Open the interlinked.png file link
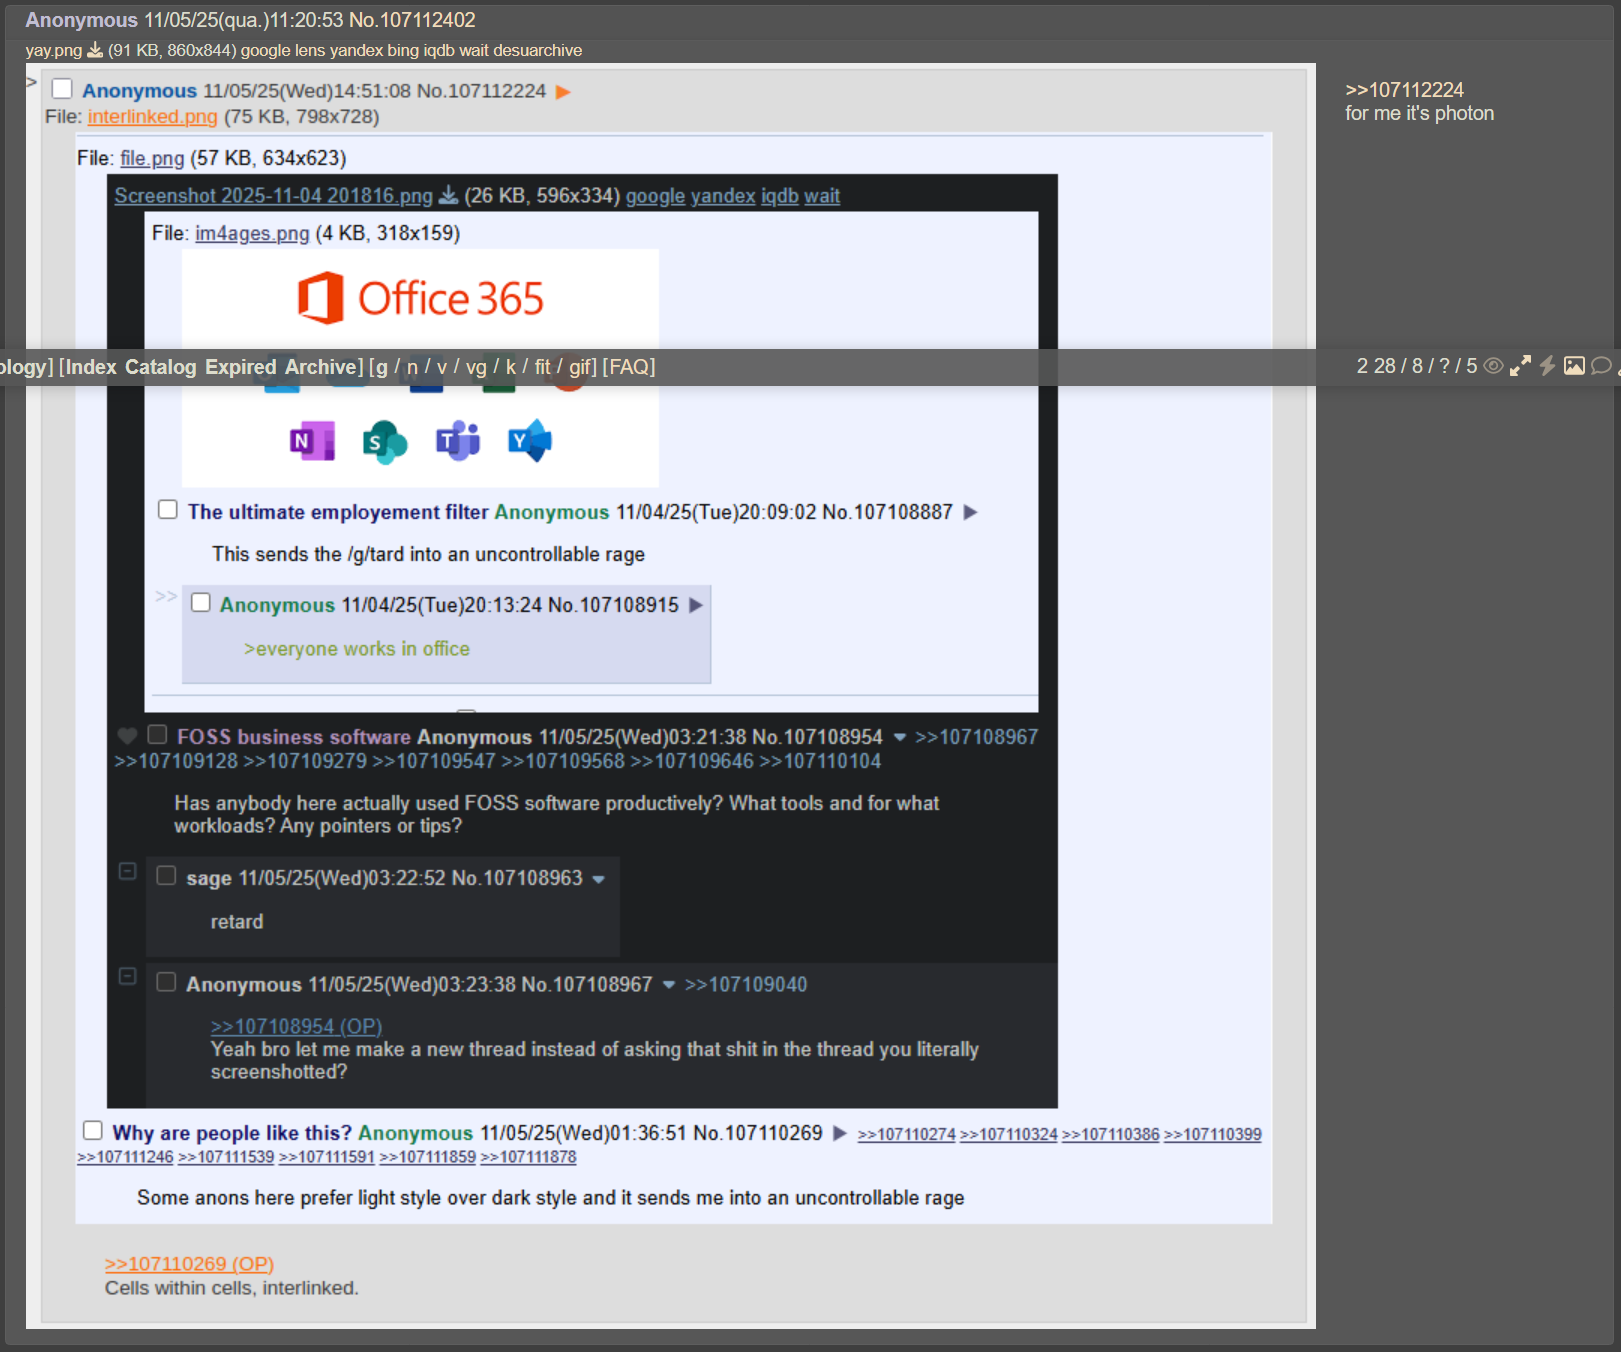This screenshot has height=1352, width=1621. coord(152,117)
